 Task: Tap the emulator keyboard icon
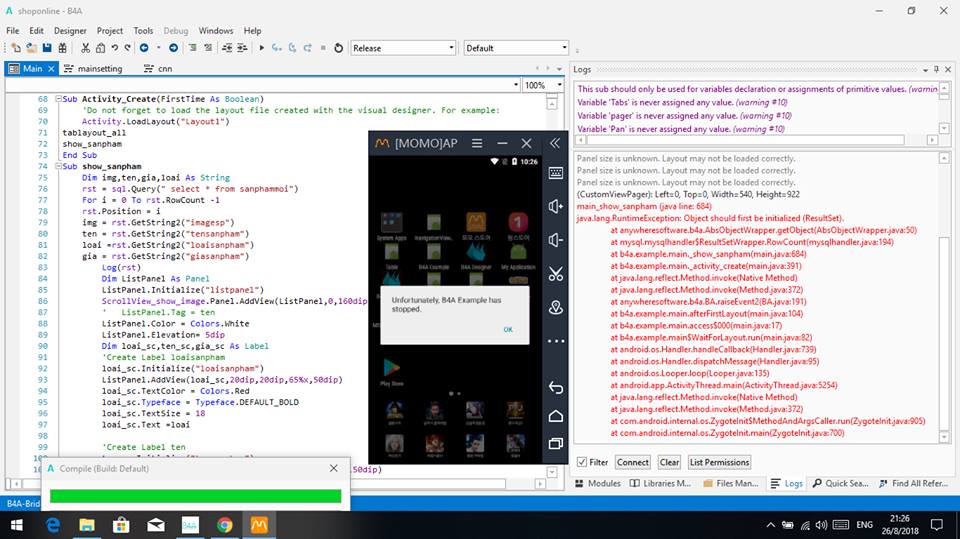point(556,172)
